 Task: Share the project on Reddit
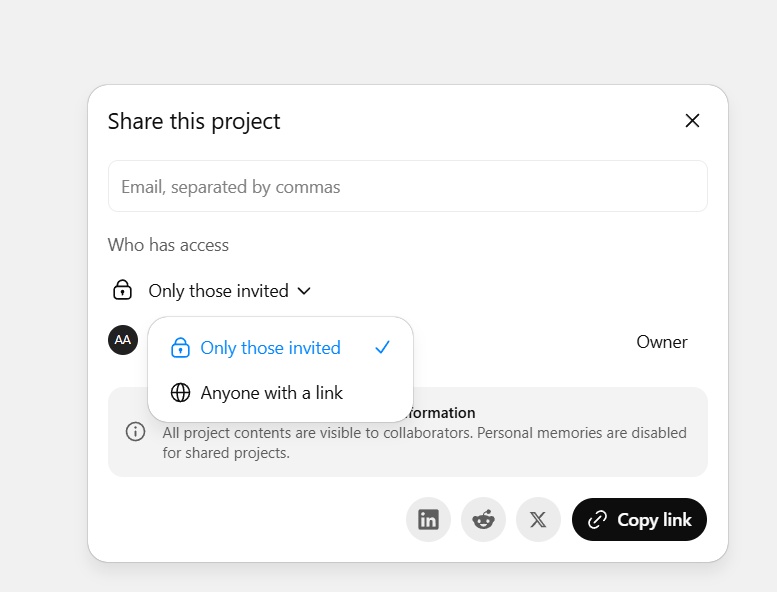(483, 520)
